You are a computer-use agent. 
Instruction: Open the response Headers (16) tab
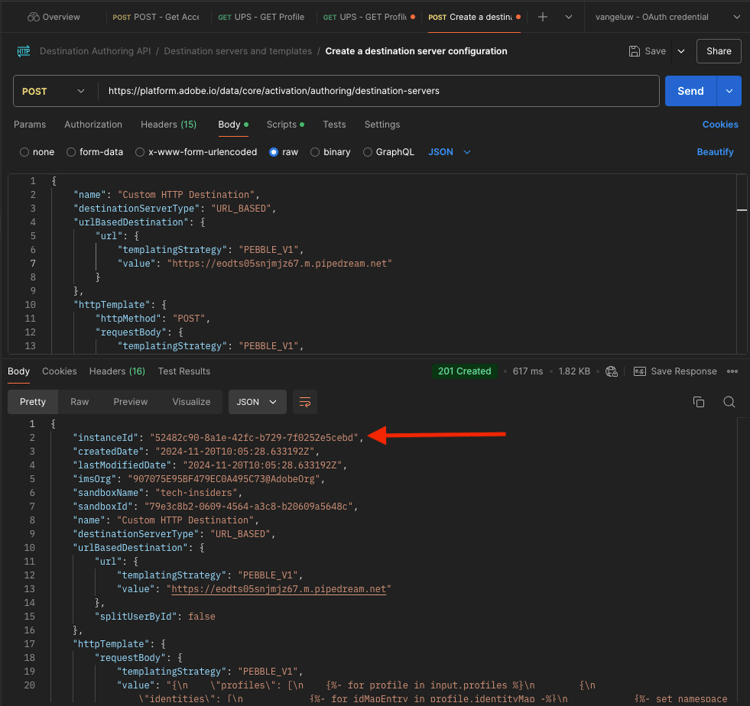coord(117,371)
